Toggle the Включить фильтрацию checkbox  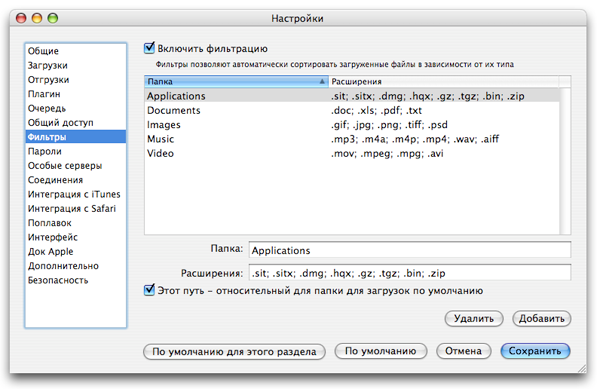149,48
